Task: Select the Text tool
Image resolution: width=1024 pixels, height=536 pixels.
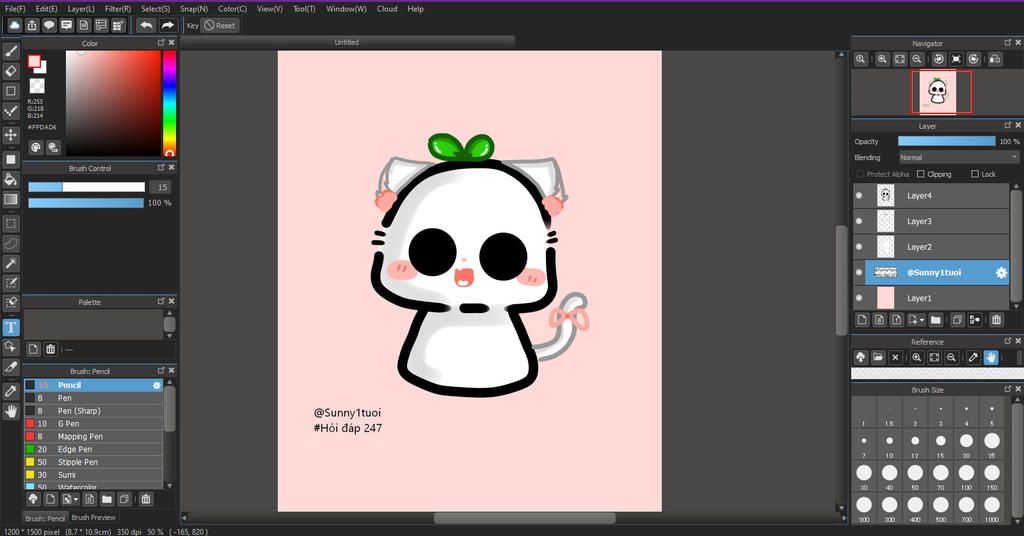Action: click(11, 327)
